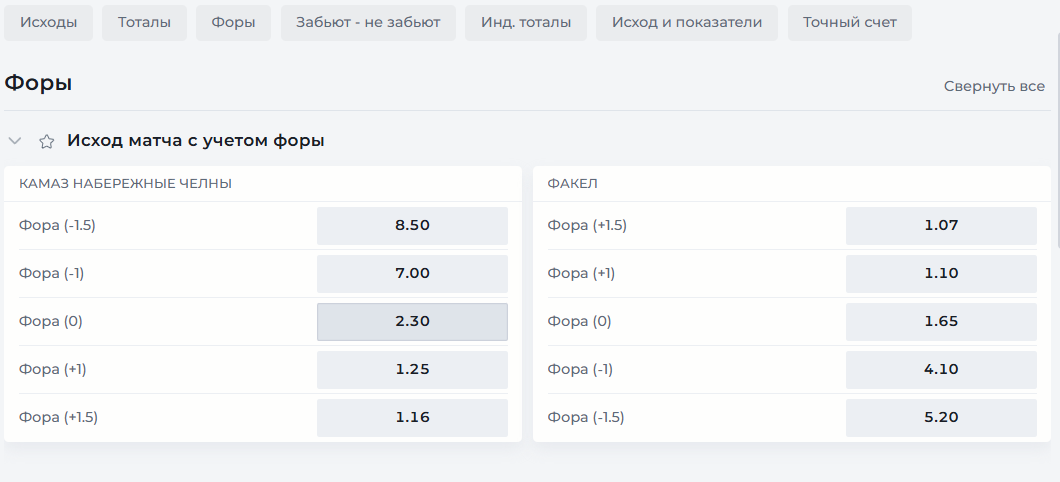Go to the Точный счет tab
The width and height of the screenshot is (1060, 482).
pos(850,23)
